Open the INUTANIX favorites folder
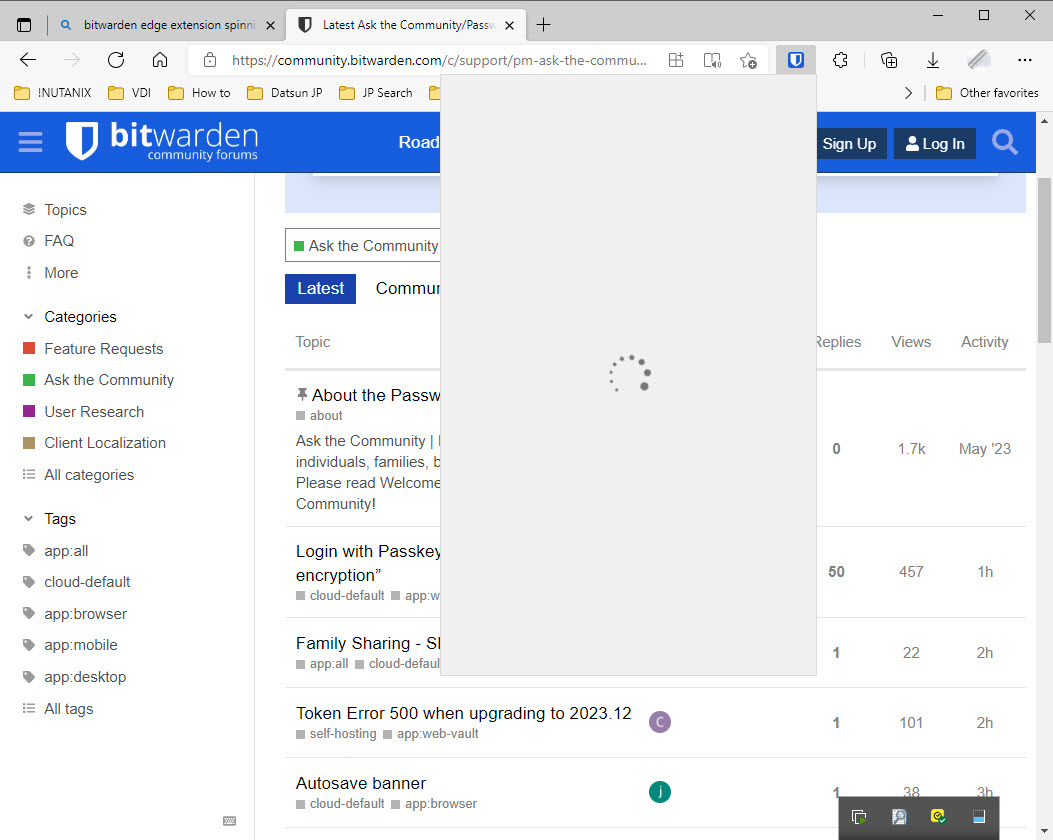This screenshot has height=840, width=1053. (x=53, y=93)
